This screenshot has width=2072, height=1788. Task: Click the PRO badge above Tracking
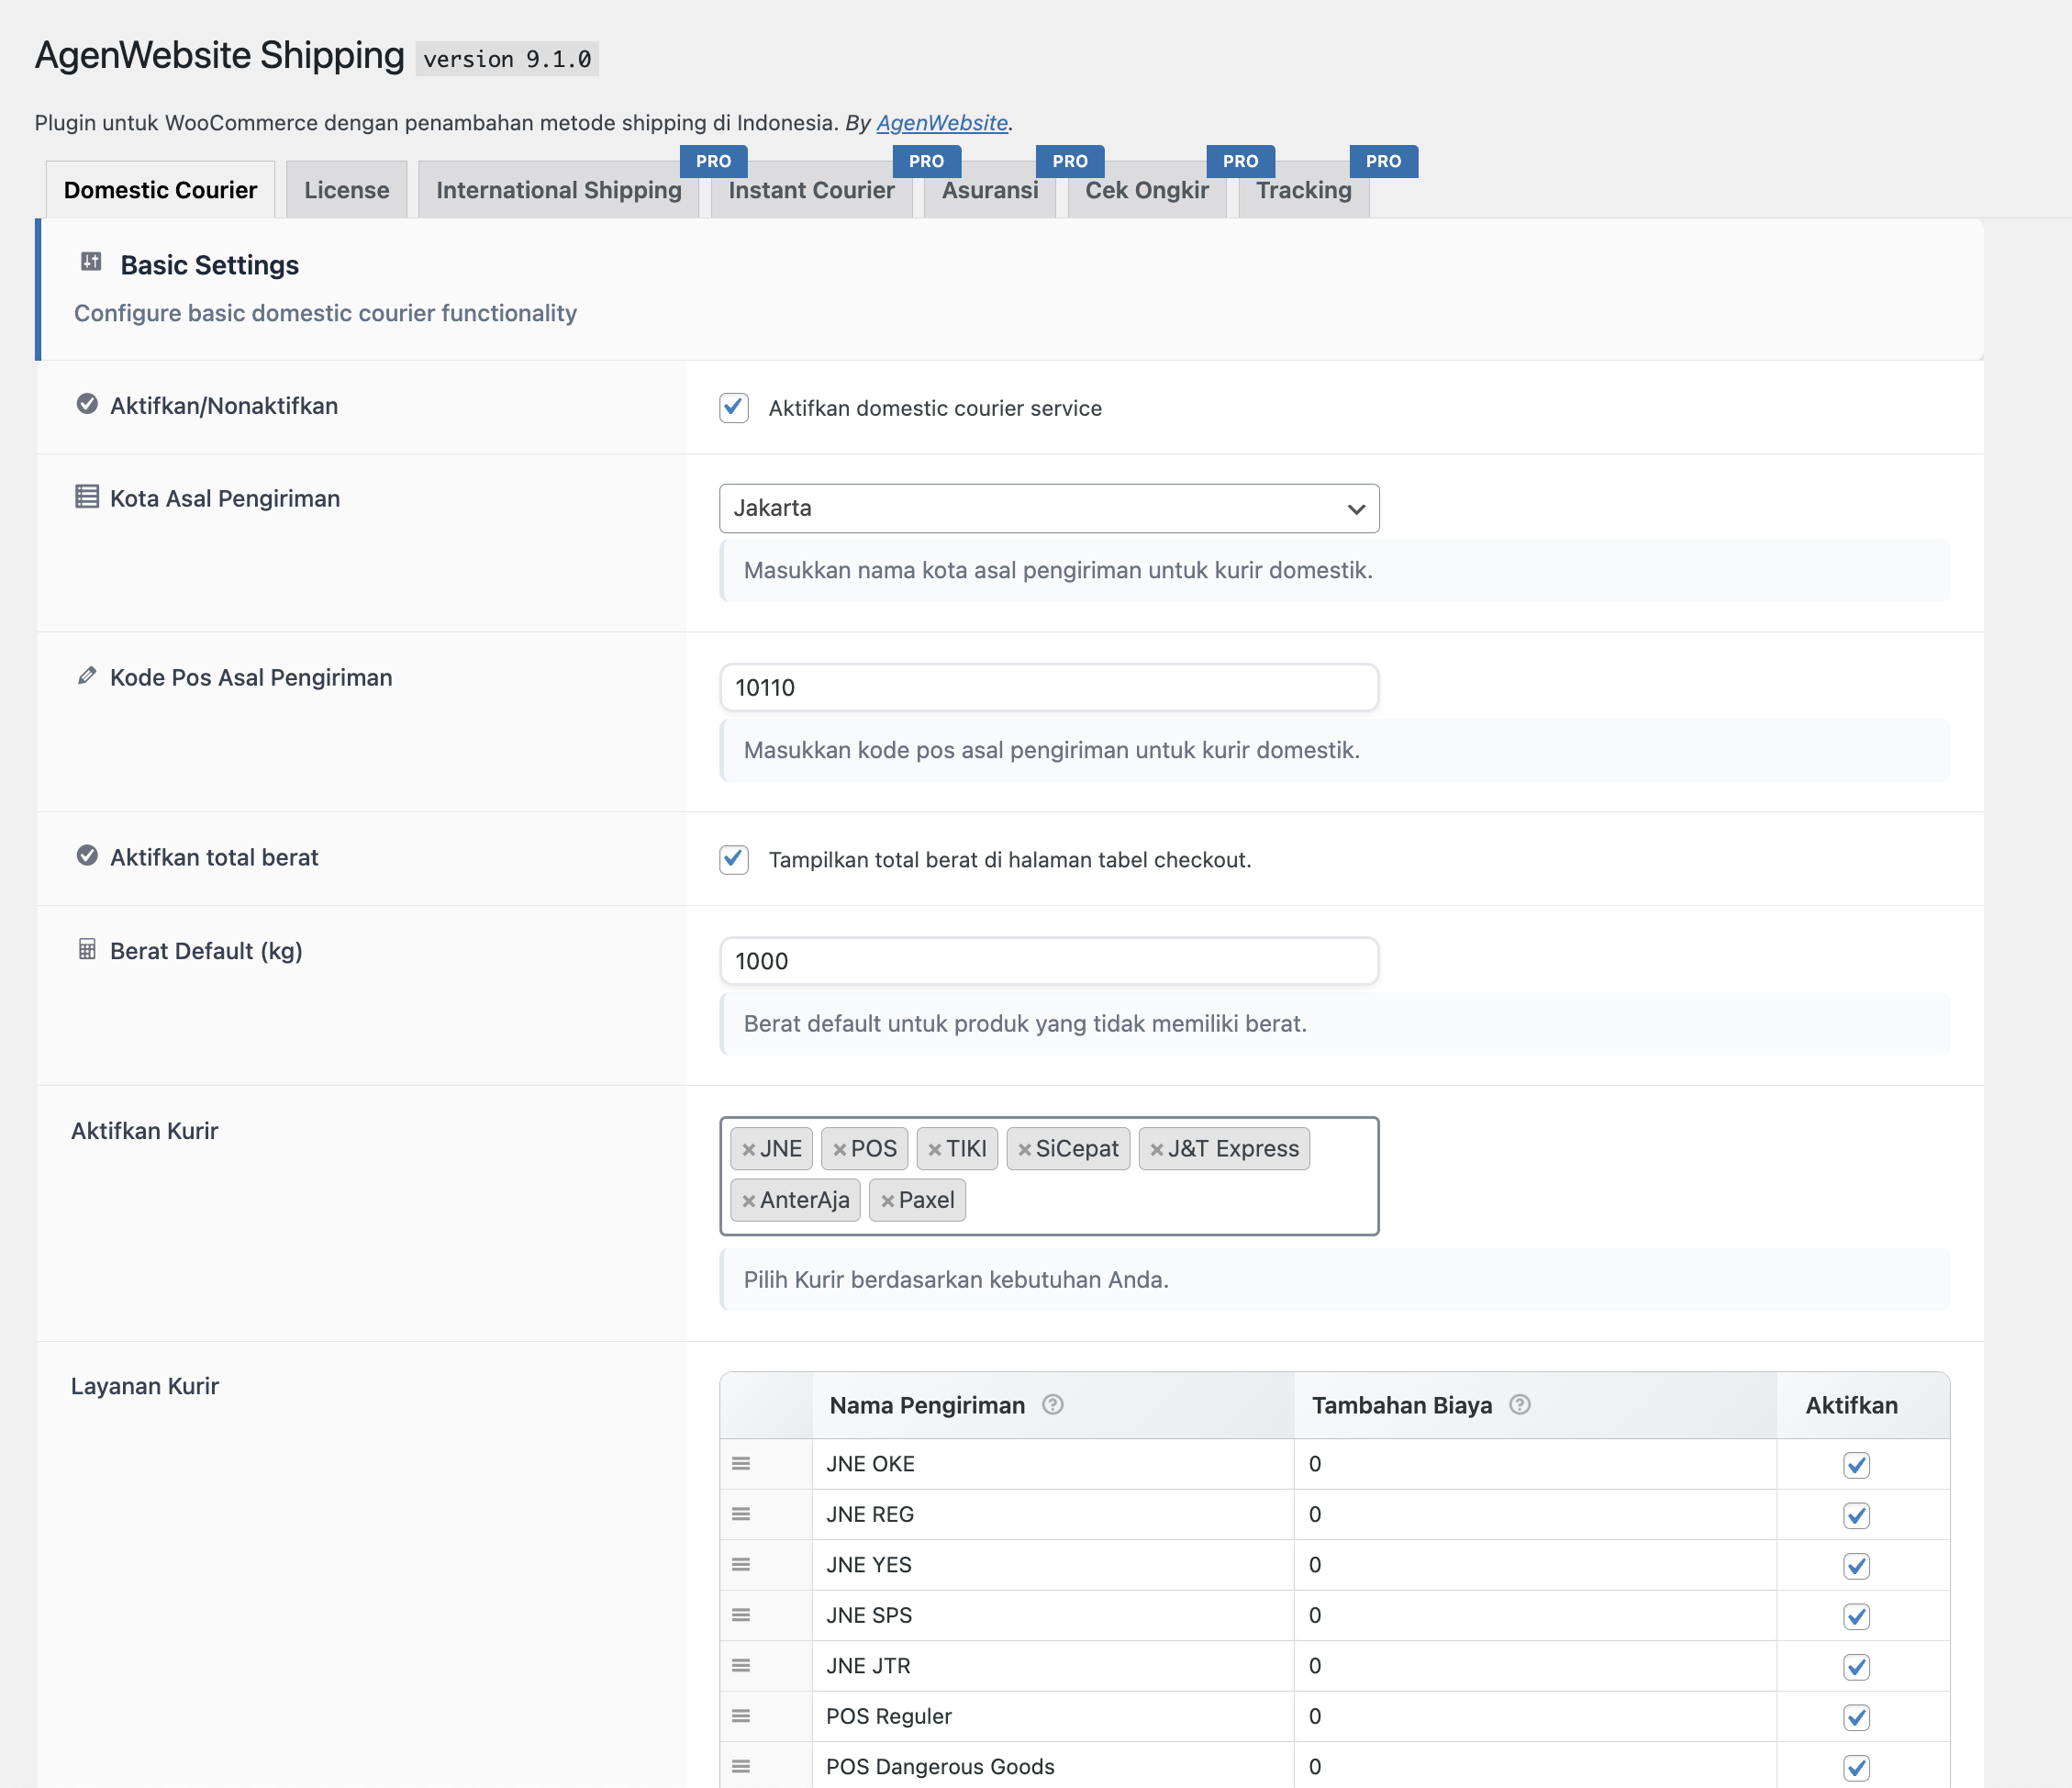(1383, 161)
